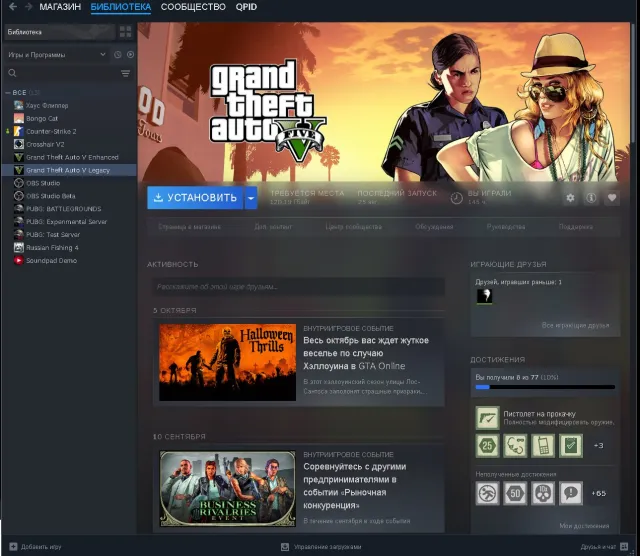Show +65 more locked achievements

click(x=598, y=493)
